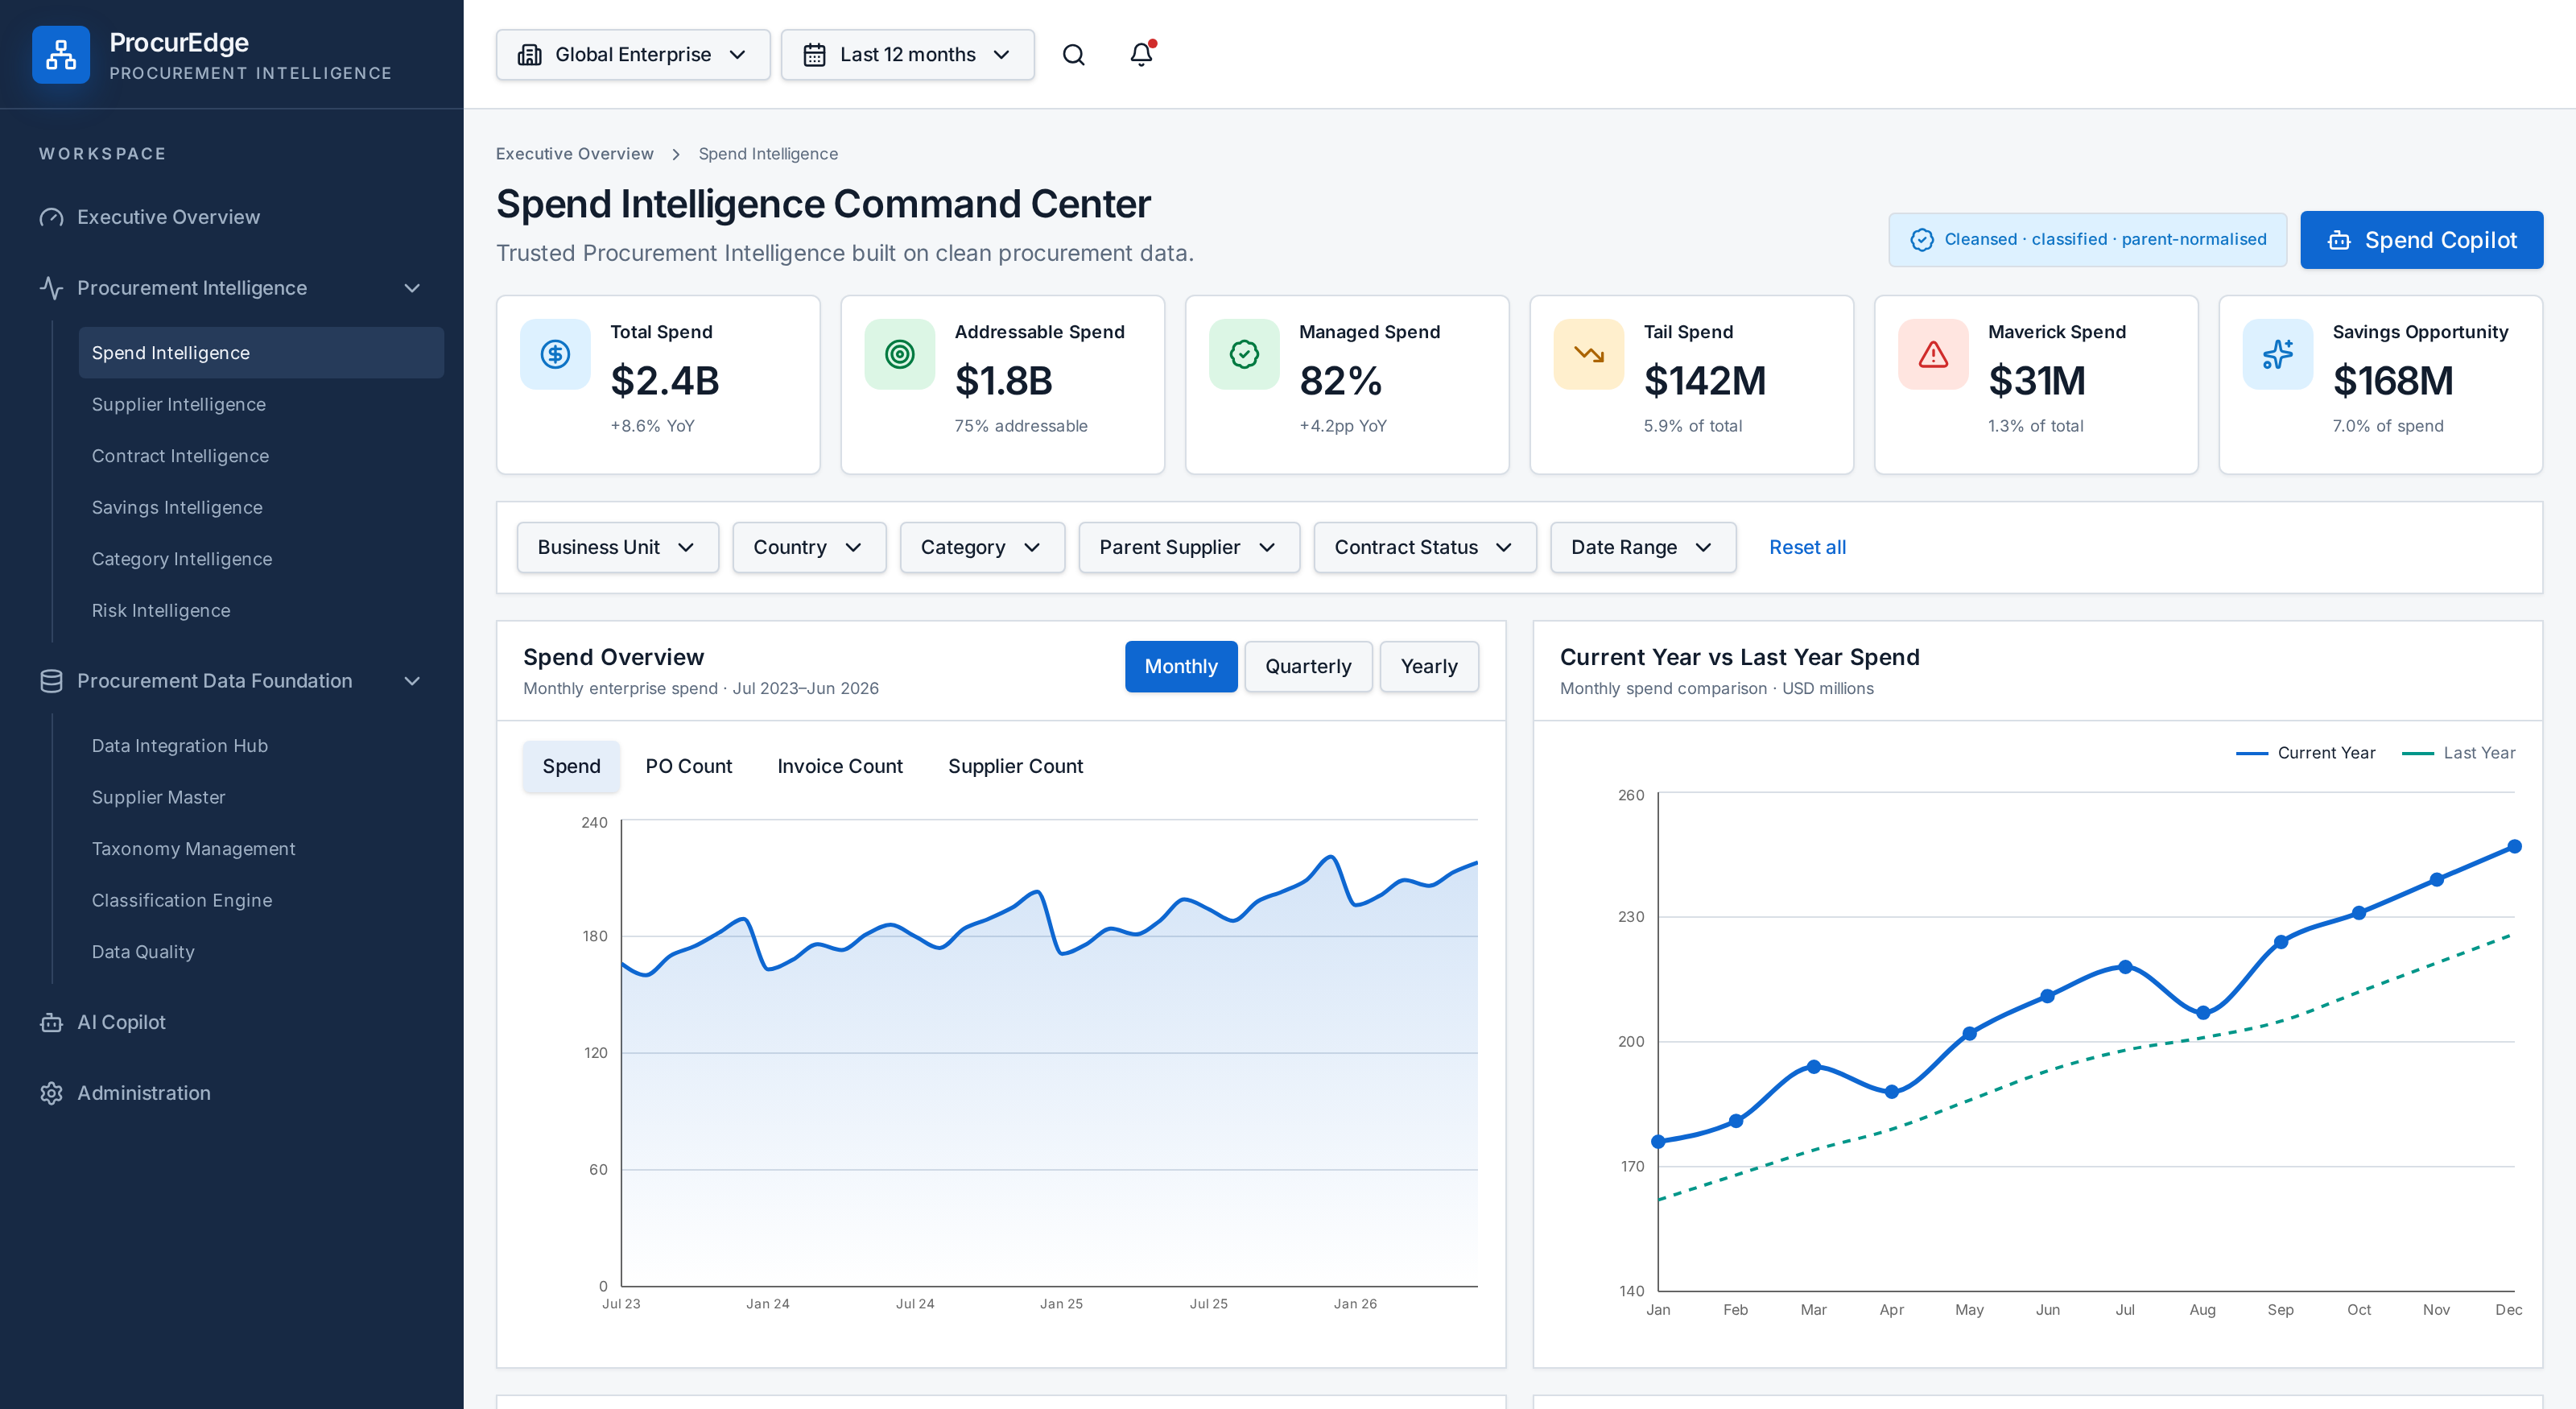Viewport: 2576px width, 1409px height.
Task: Click the August current-year data point
Action: [x=2203, y=1013]
